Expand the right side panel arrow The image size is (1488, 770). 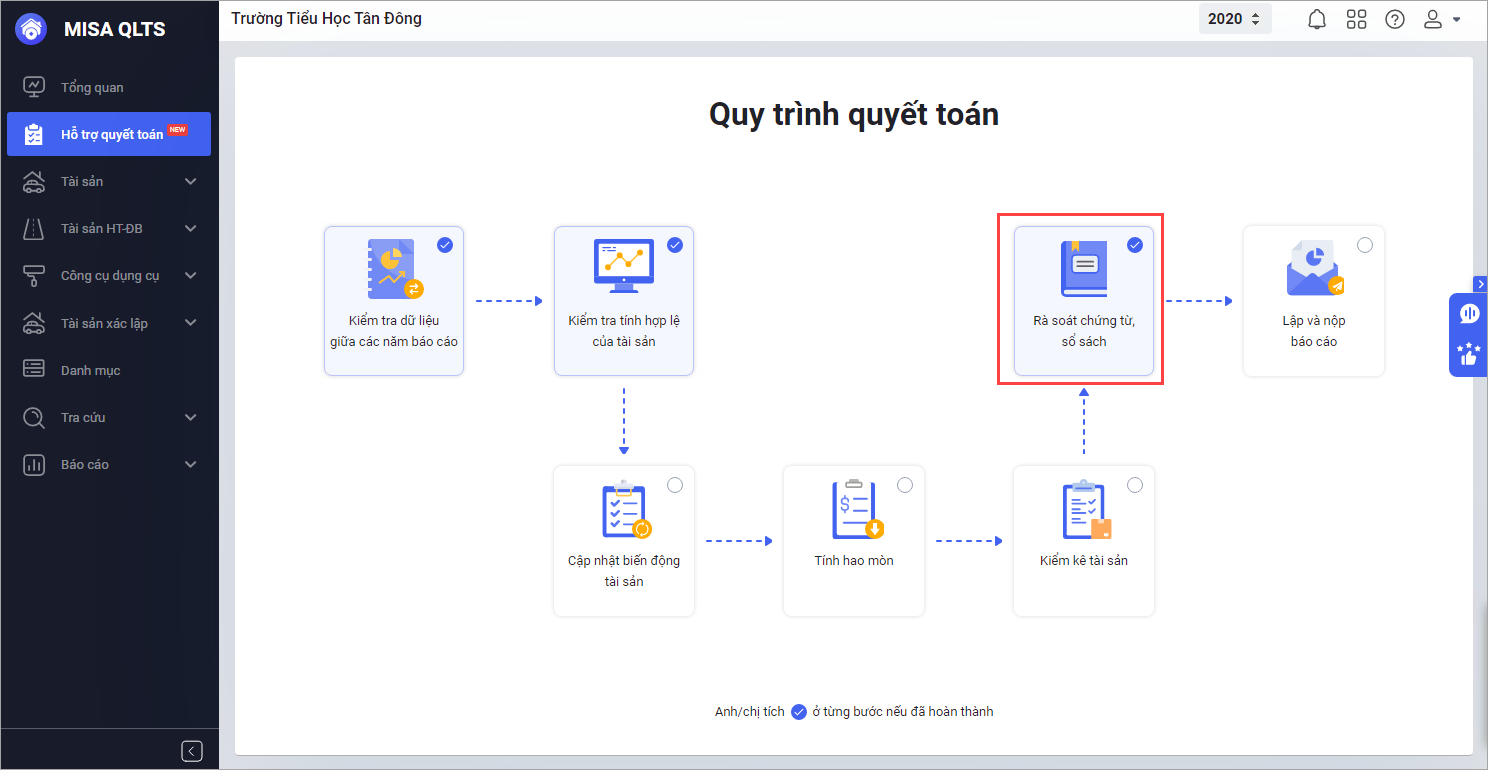tap(1481, 284)
